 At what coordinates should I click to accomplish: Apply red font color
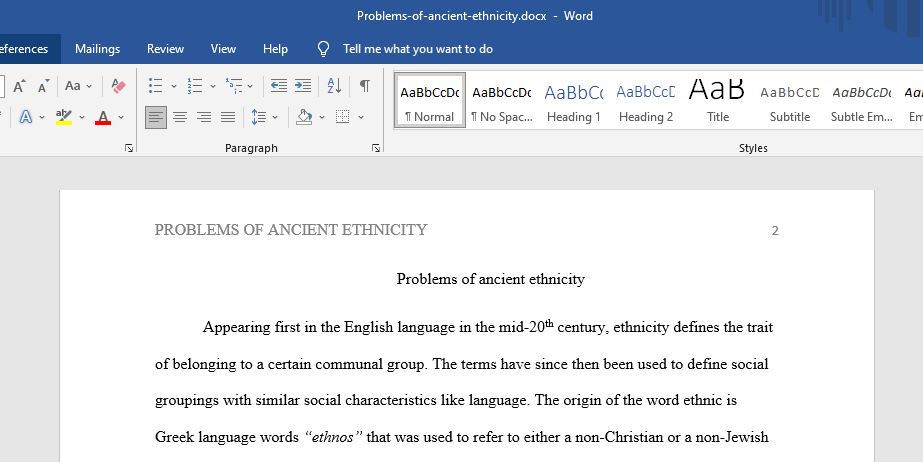click(x=103, y=117)
